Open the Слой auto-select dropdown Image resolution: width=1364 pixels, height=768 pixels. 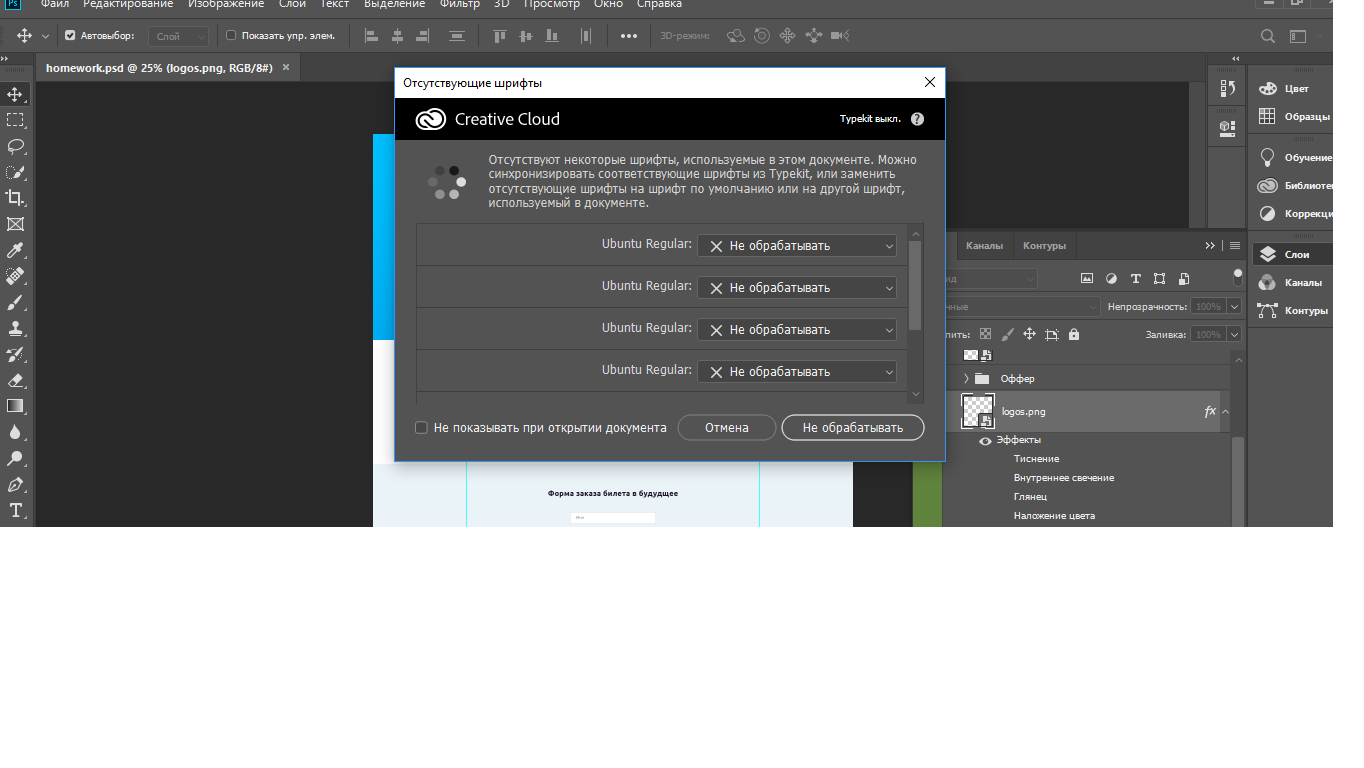179,36
